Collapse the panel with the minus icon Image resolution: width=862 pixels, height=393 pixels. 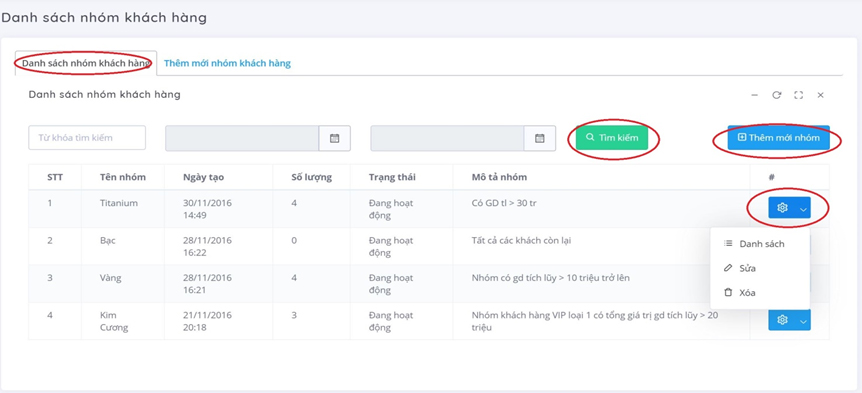(x=755, y=95)
